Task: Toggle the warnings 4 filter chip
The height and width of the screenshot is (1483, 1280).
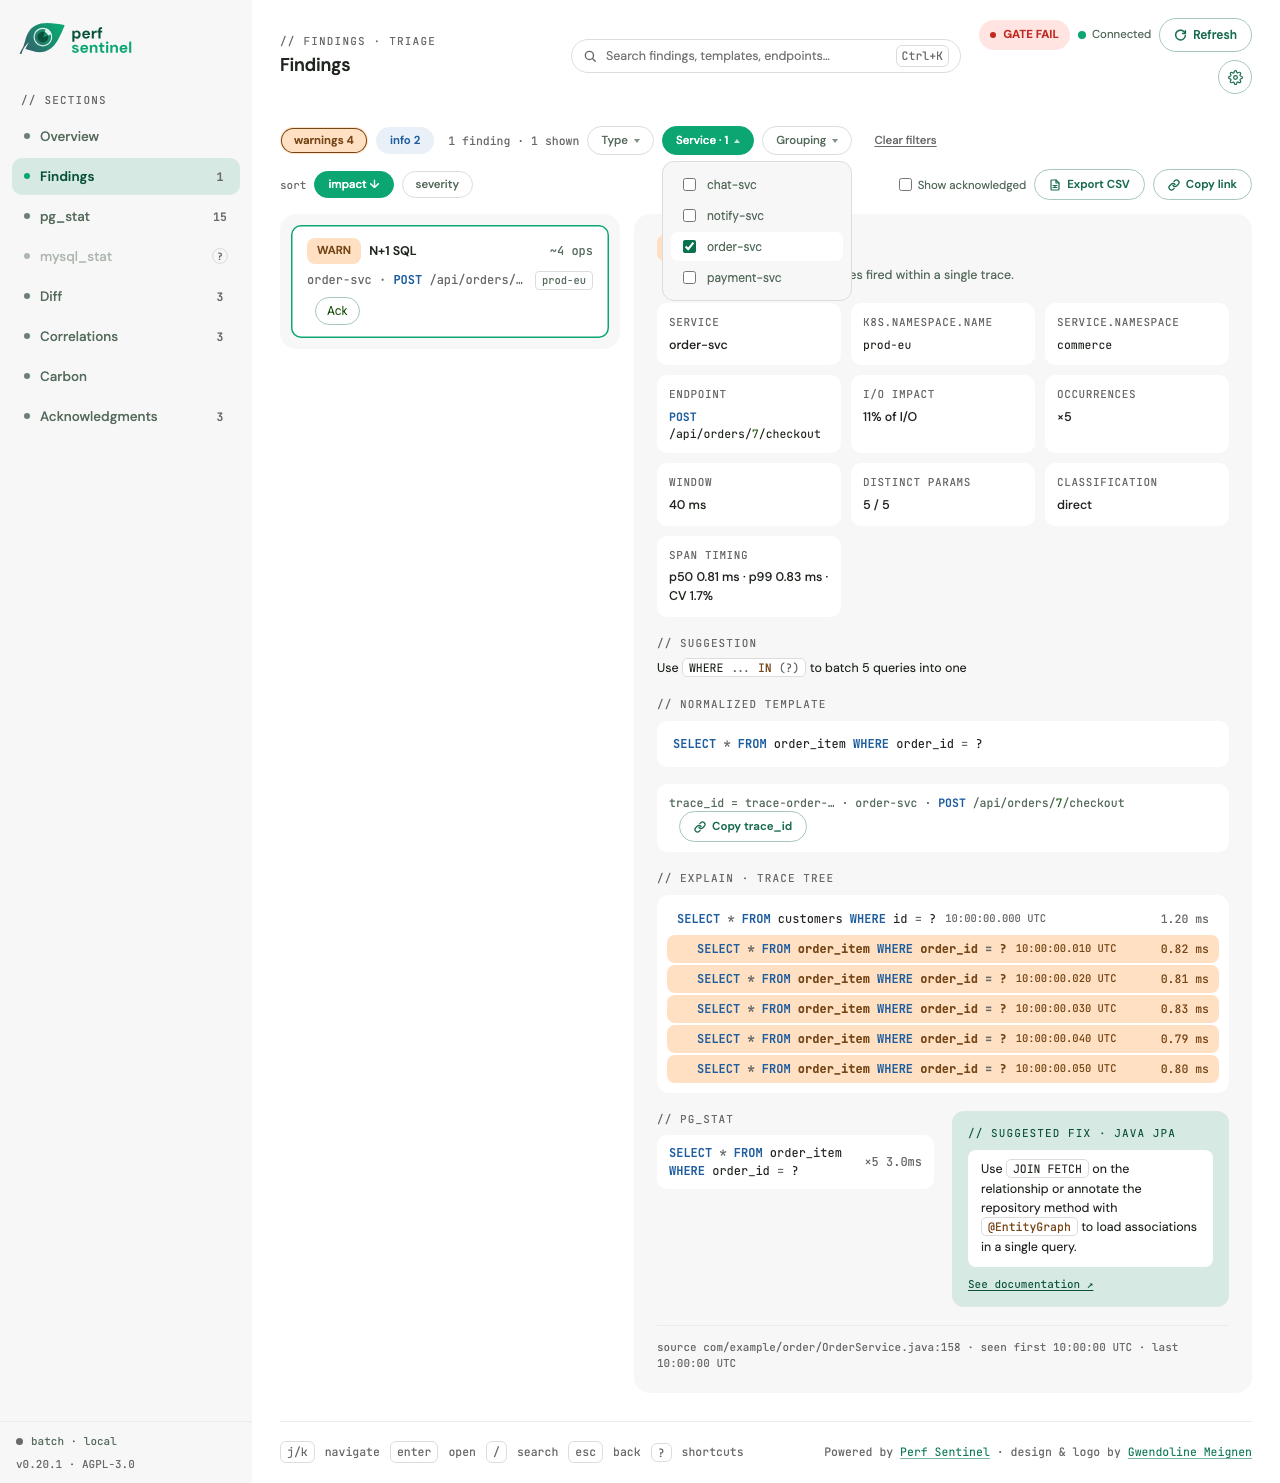Action: (x=324, y=140)
